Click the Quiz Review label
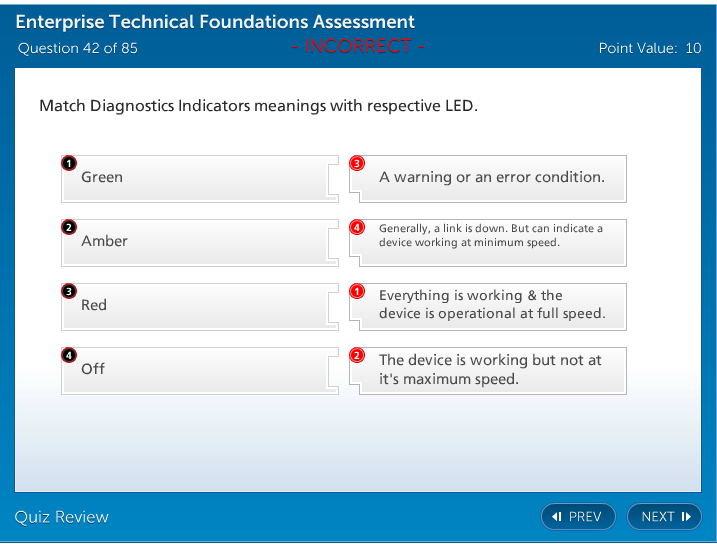 pyautogui.click(x=62, y=516)
